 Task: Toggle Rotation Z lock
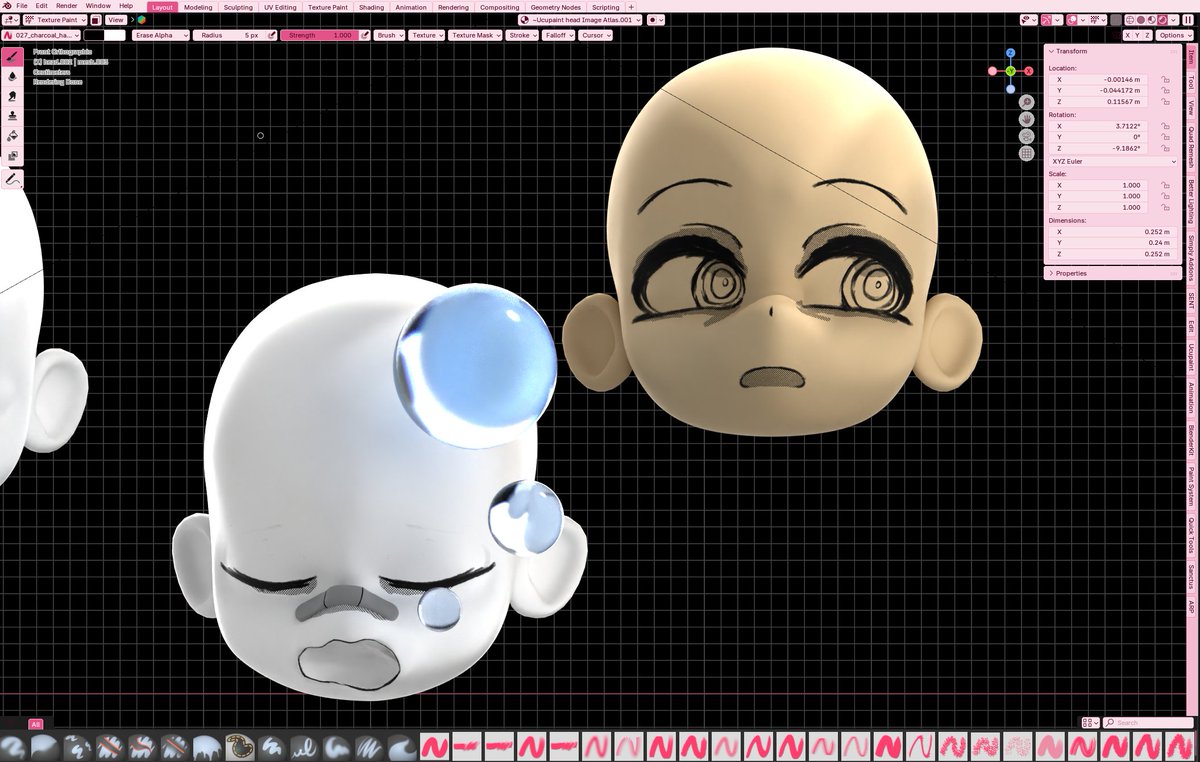point(1166,148)
